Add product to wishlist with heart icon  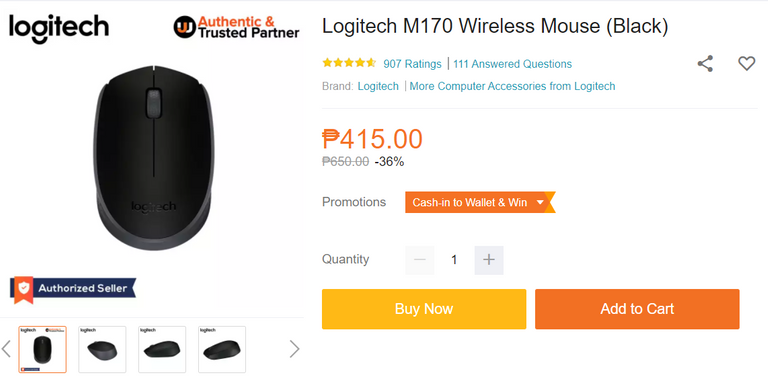tap(746, 64)
